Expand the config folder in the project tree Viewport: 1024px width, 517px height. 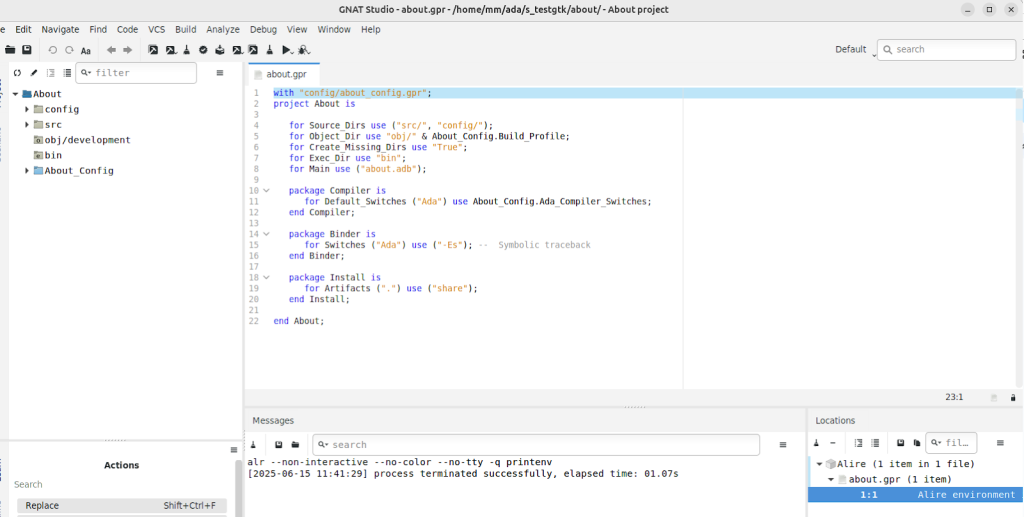pos(27,109)
